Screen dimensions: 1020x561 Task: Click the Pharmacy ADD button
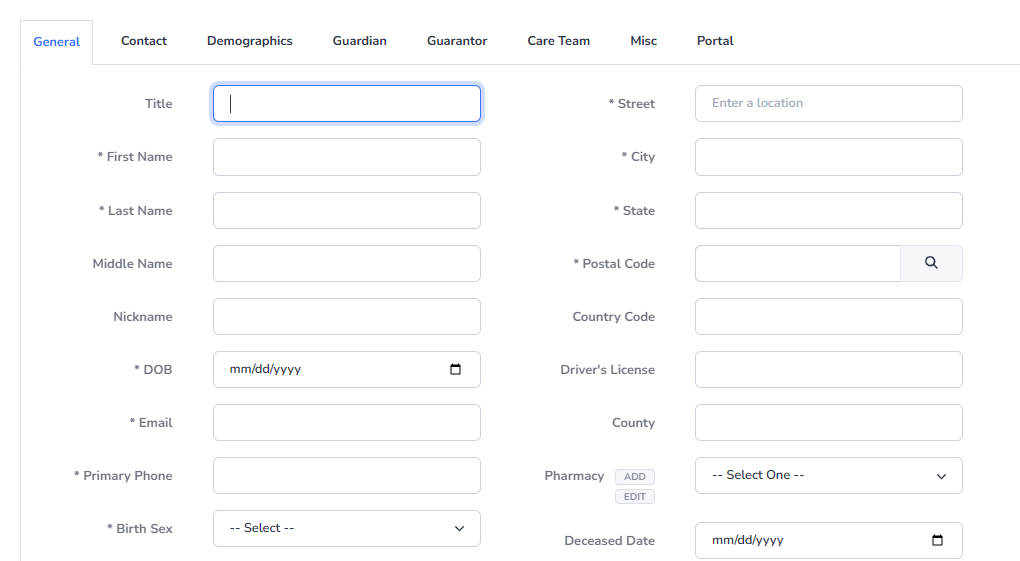point(635,477)
